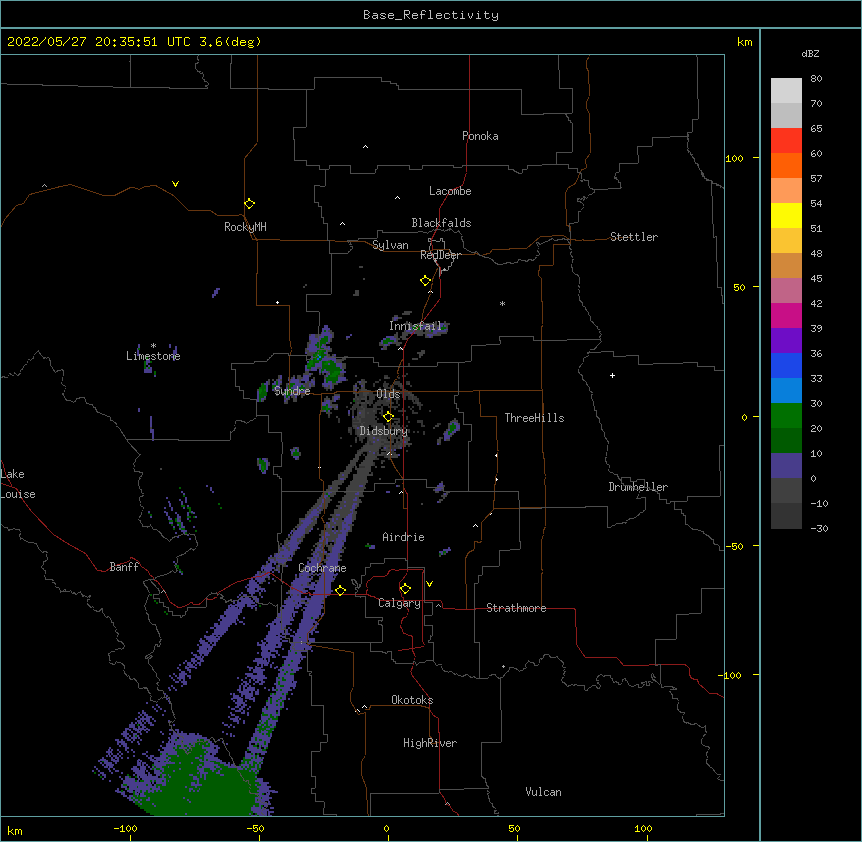The width and height of the screenshot is (862, 842).
Task: Select the Vulcan label
Action: click(543, 792)
